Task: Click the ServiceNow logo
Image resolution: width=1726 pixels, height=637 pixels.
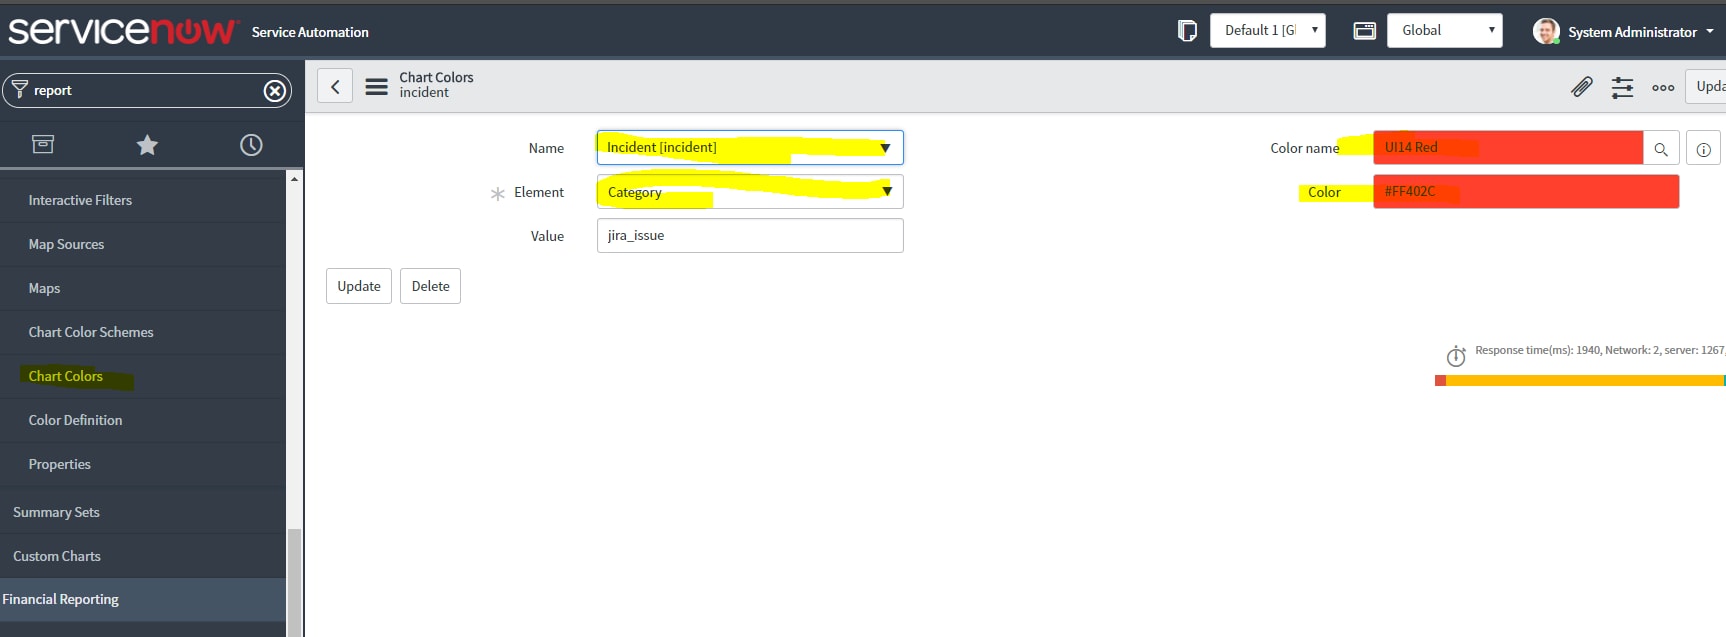Action: coord(123,31)
